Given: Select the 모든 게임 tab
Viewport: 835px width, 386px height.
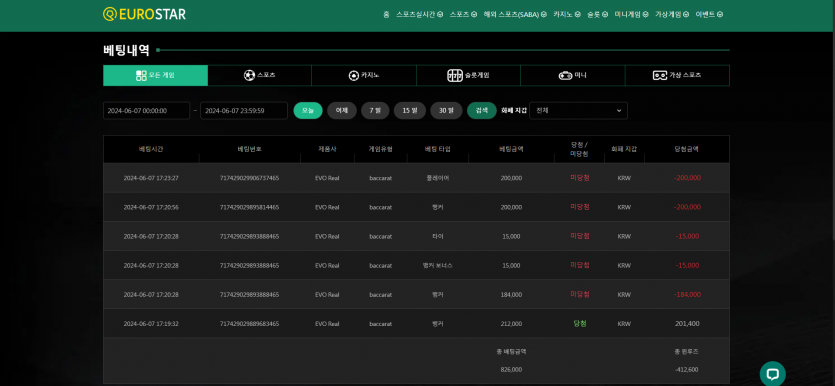Looking at the screenshot, I should [155, 76].
